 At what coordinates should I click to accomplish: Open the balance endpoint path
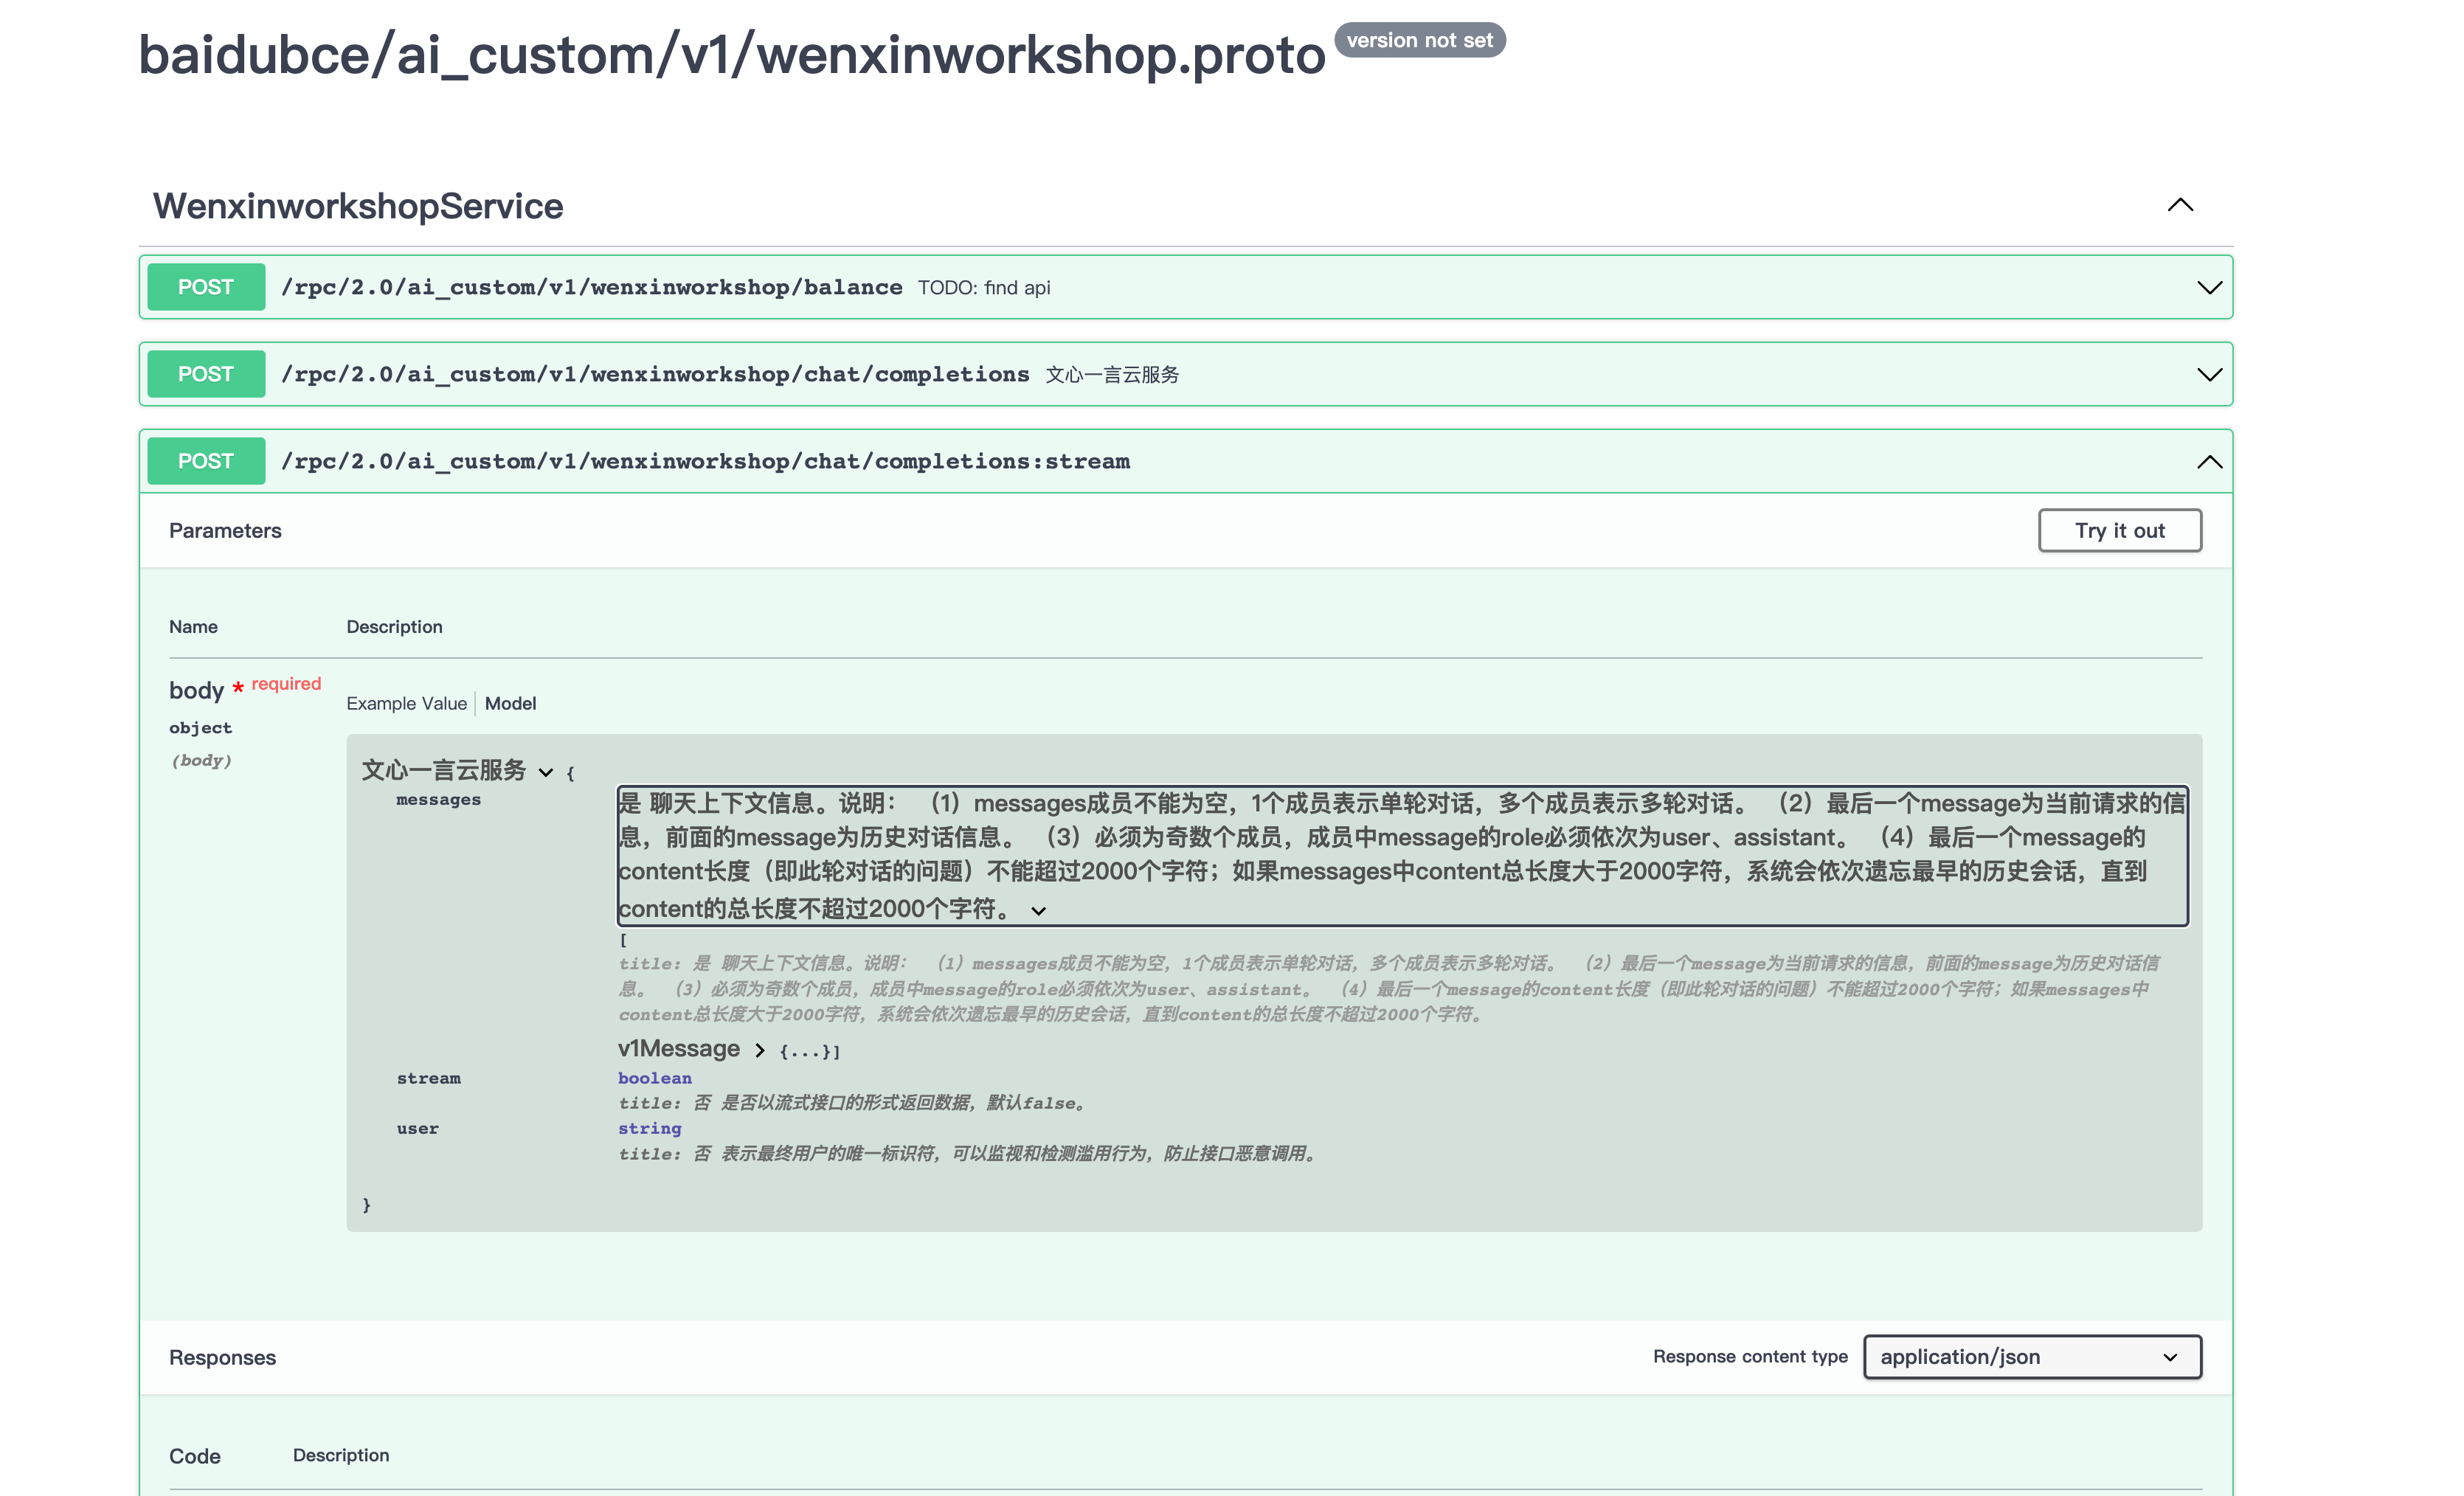point(591,288)
